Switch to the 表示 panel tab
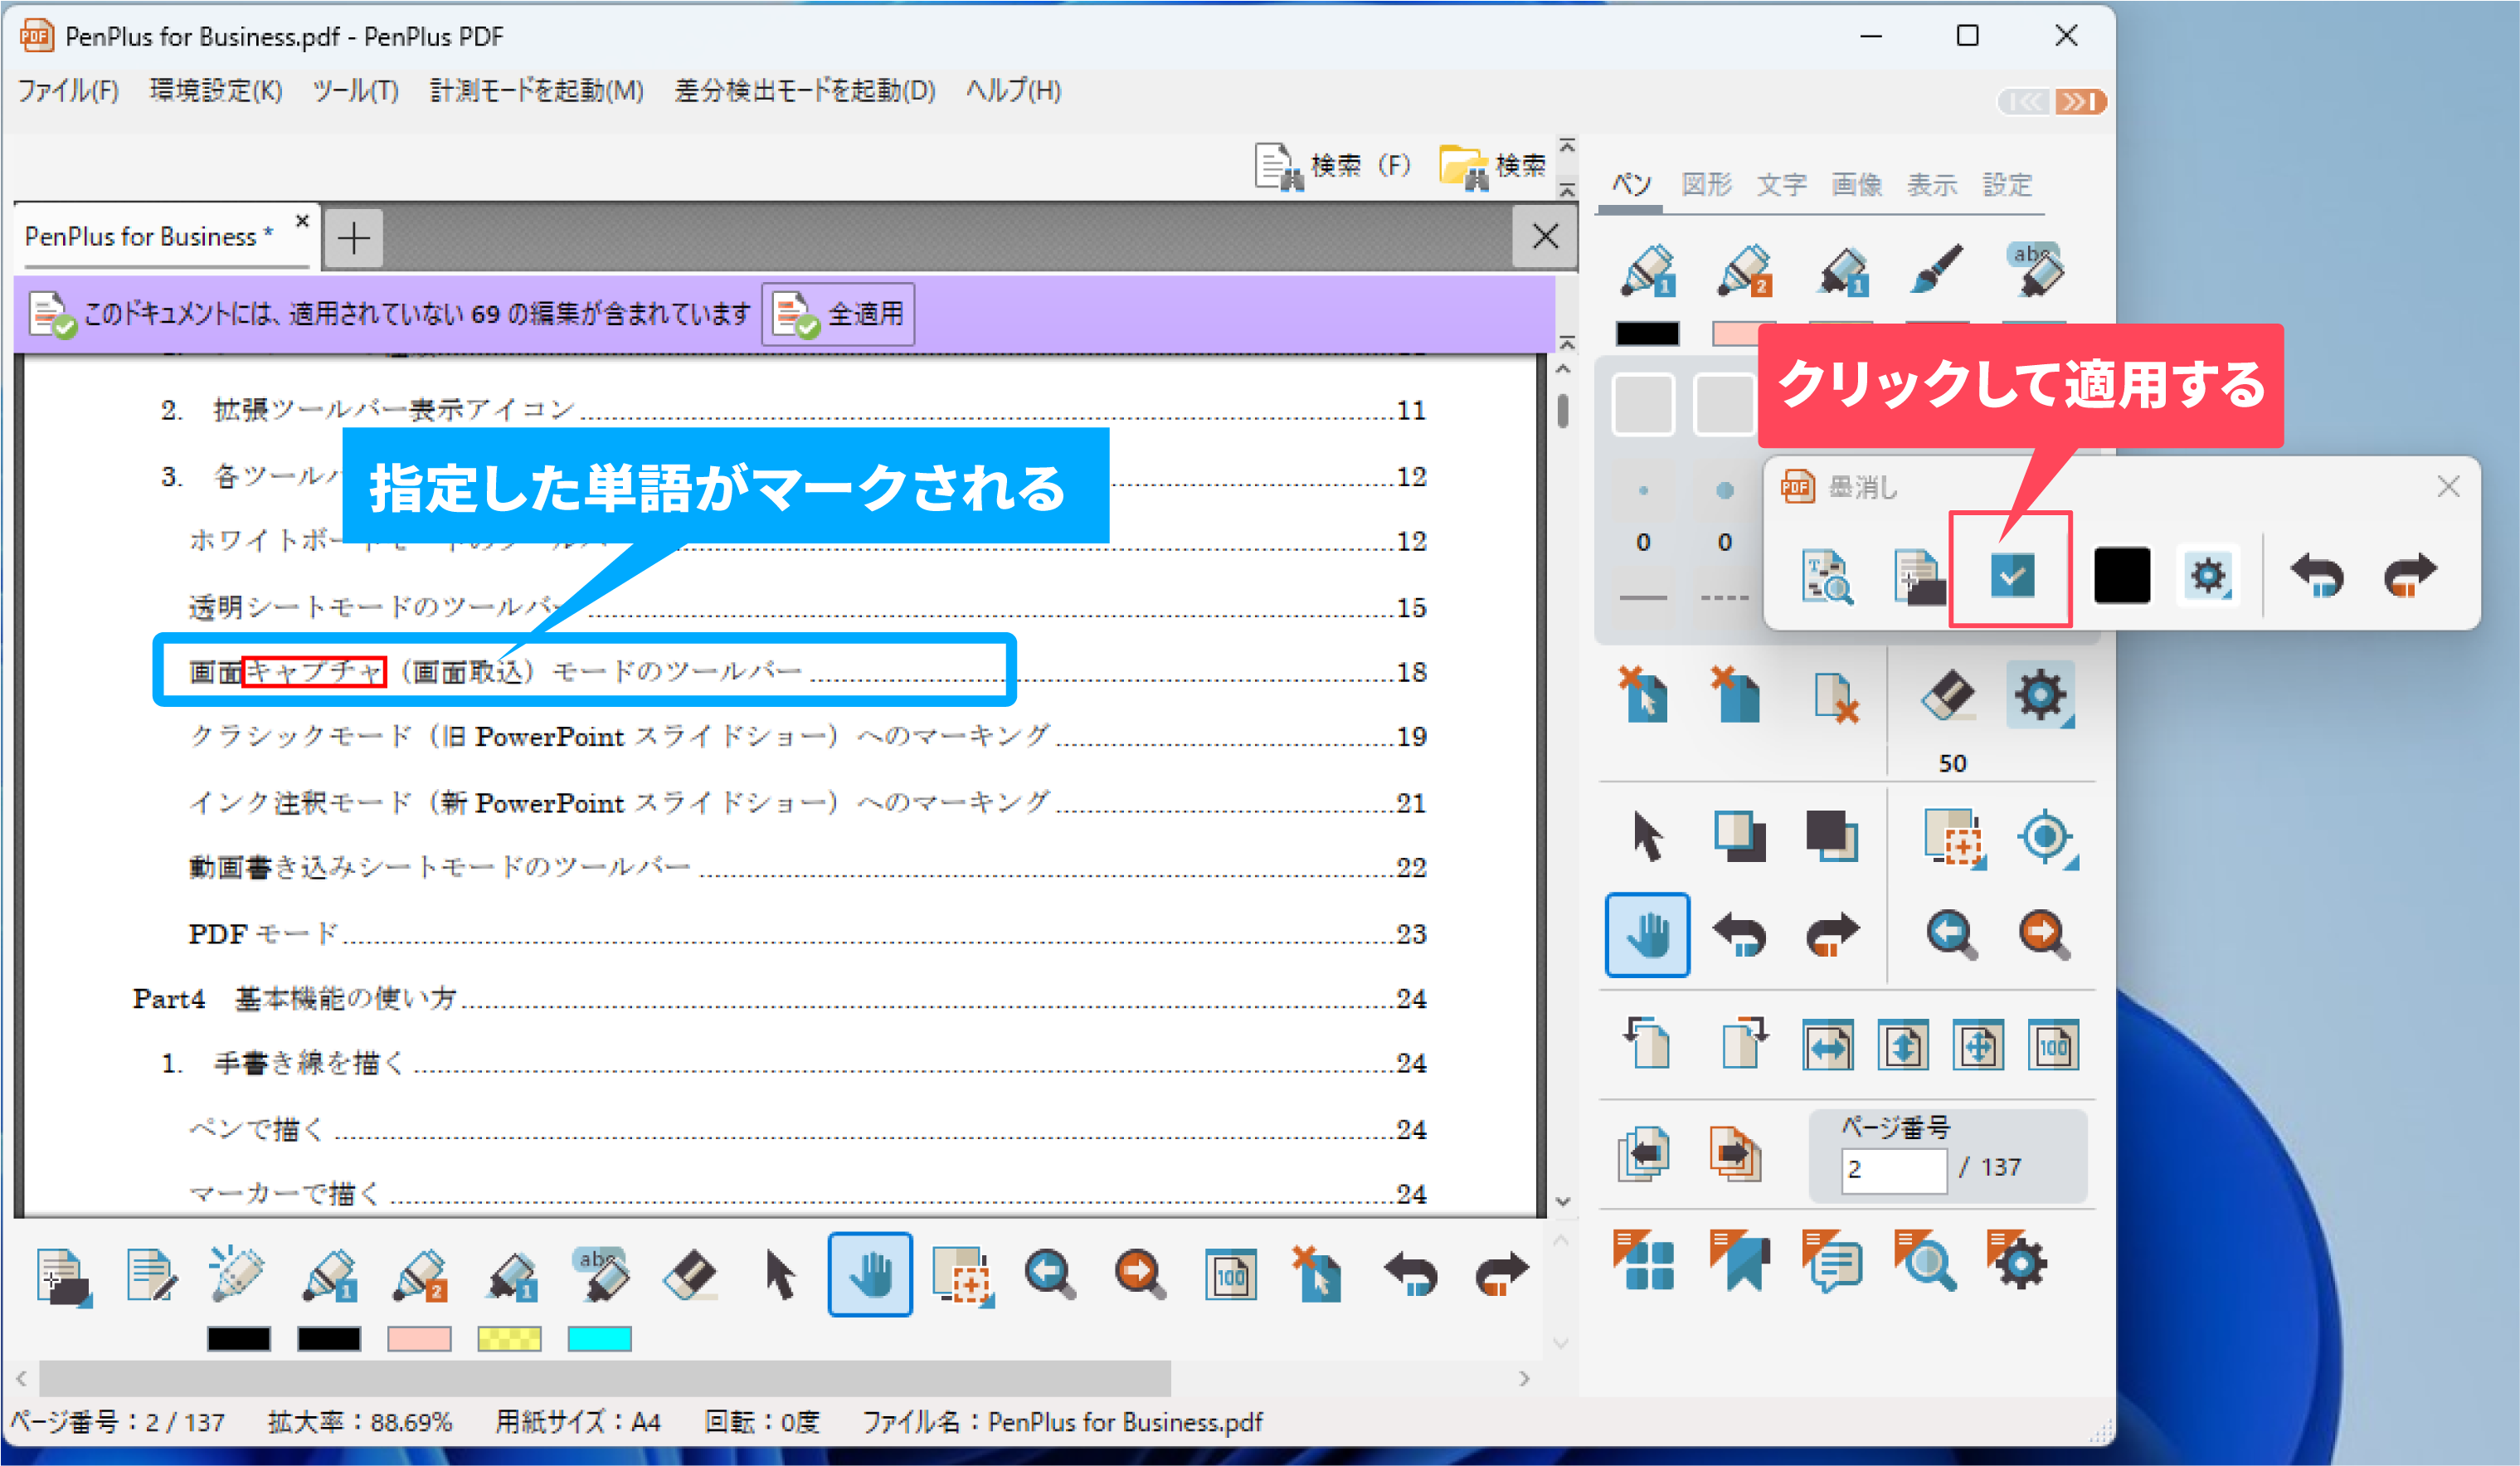The height and width of the screenshot is (1466, 2520). click(1932, 184)
